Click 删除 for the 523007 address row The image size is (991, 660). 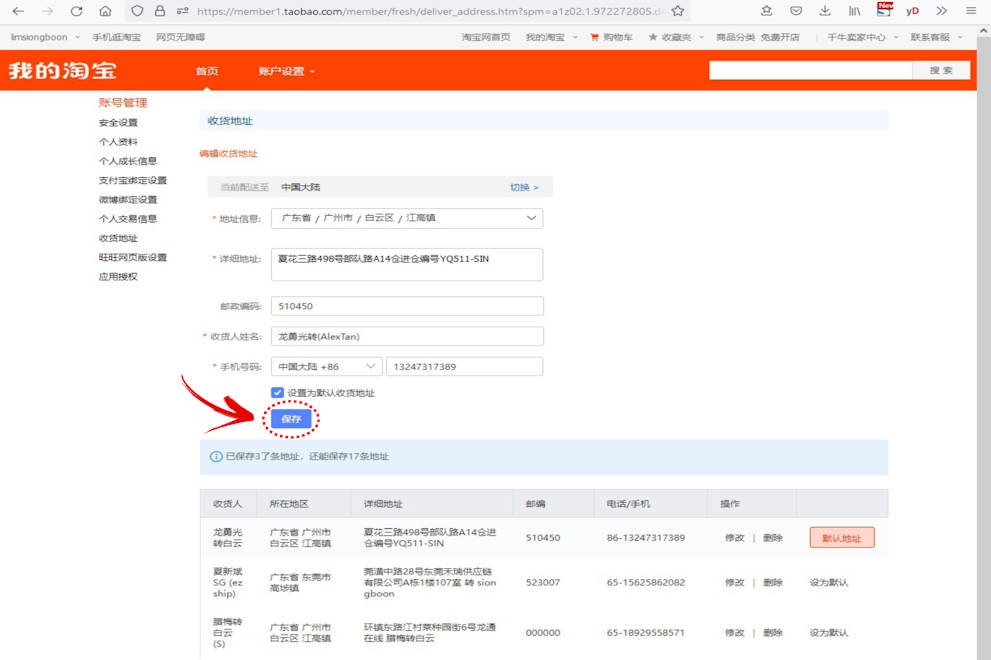[x=772, y=582]
